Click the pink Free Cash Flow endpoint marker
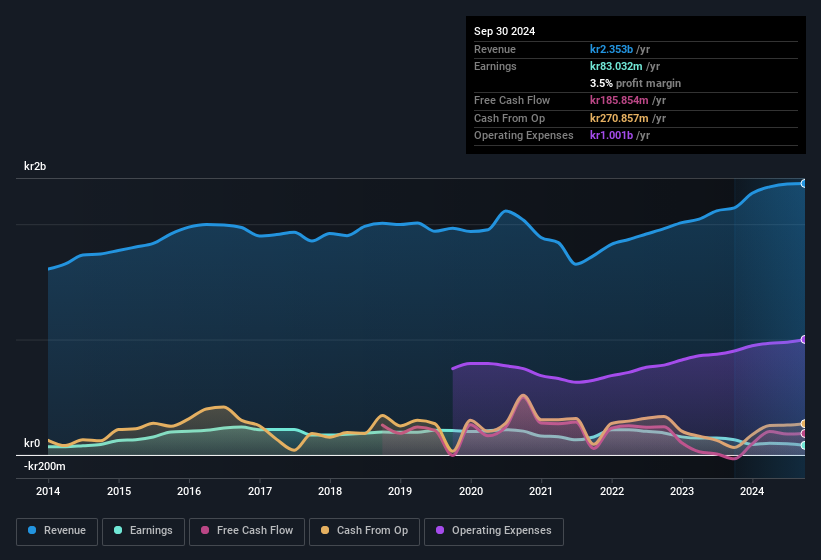This screenshot has height=560, width=821. pos(804,434)
